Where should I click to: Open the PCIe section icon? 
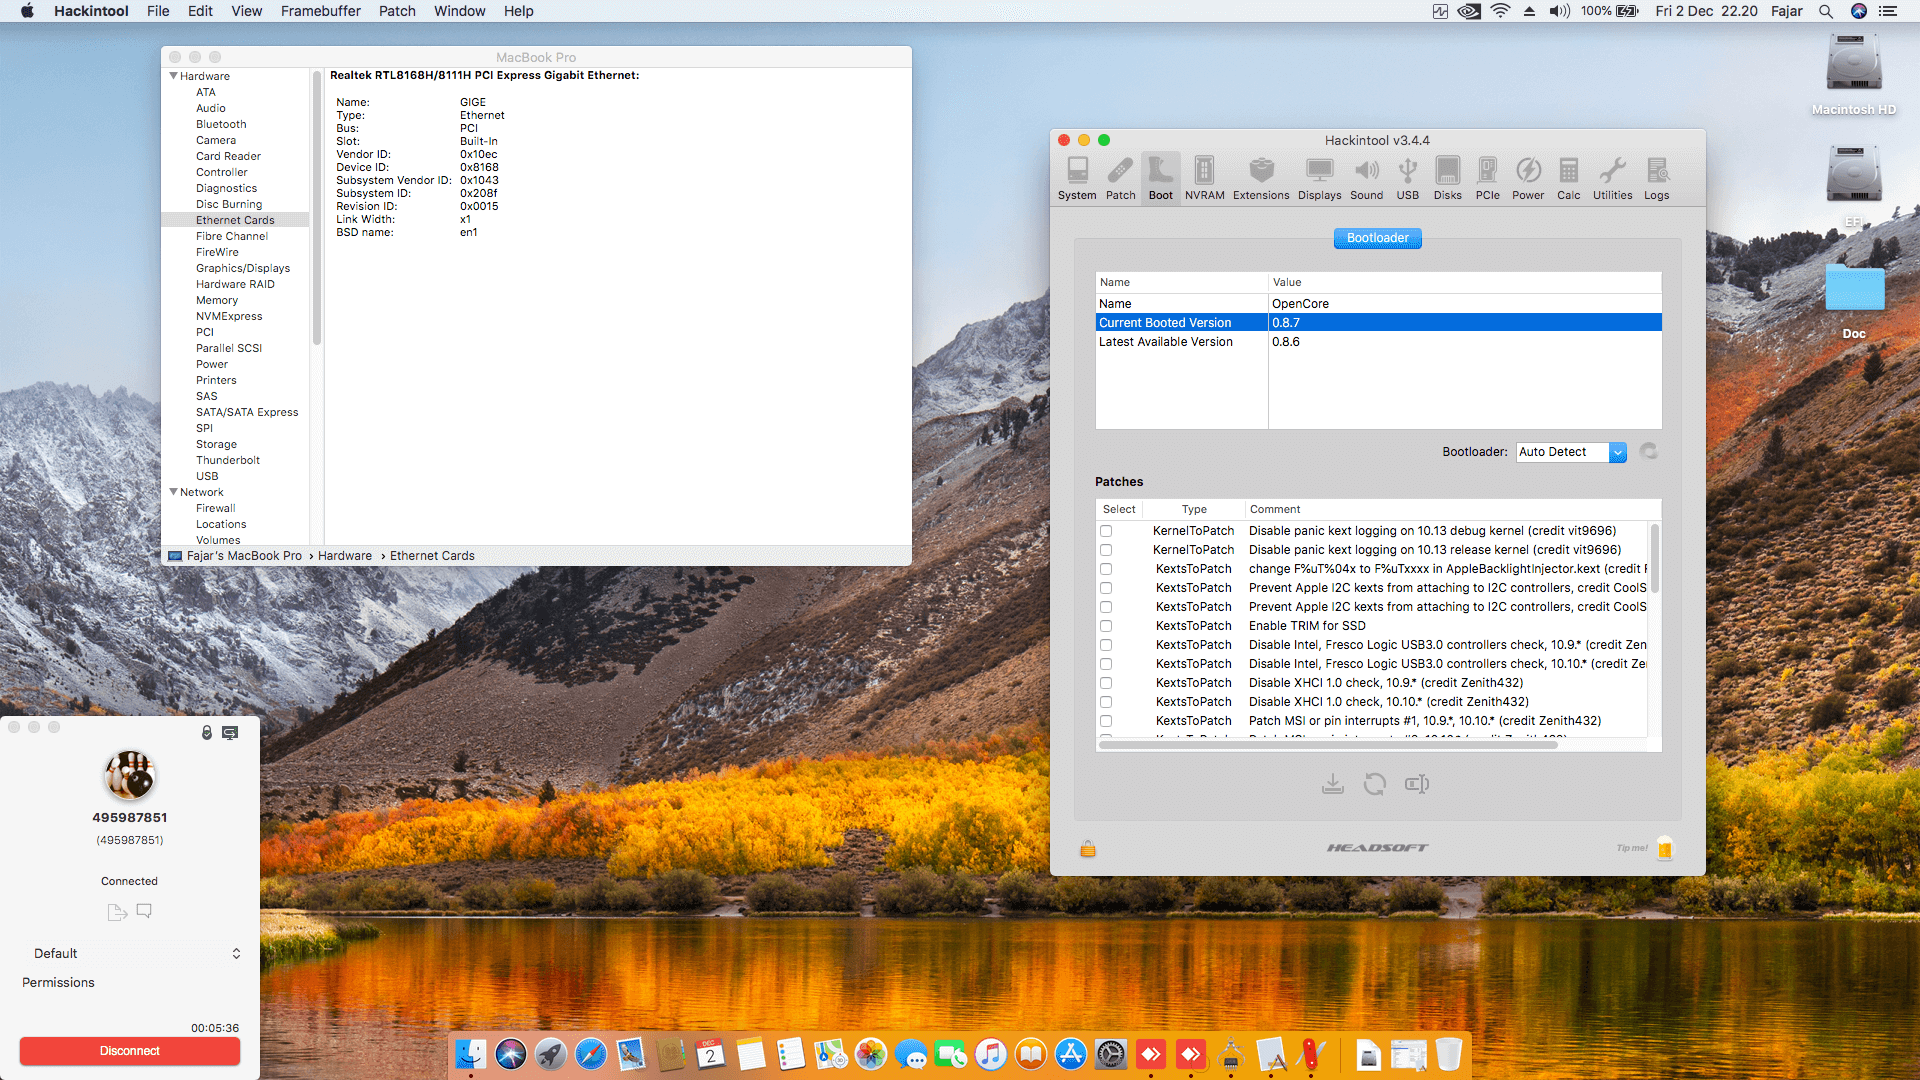1487,178
